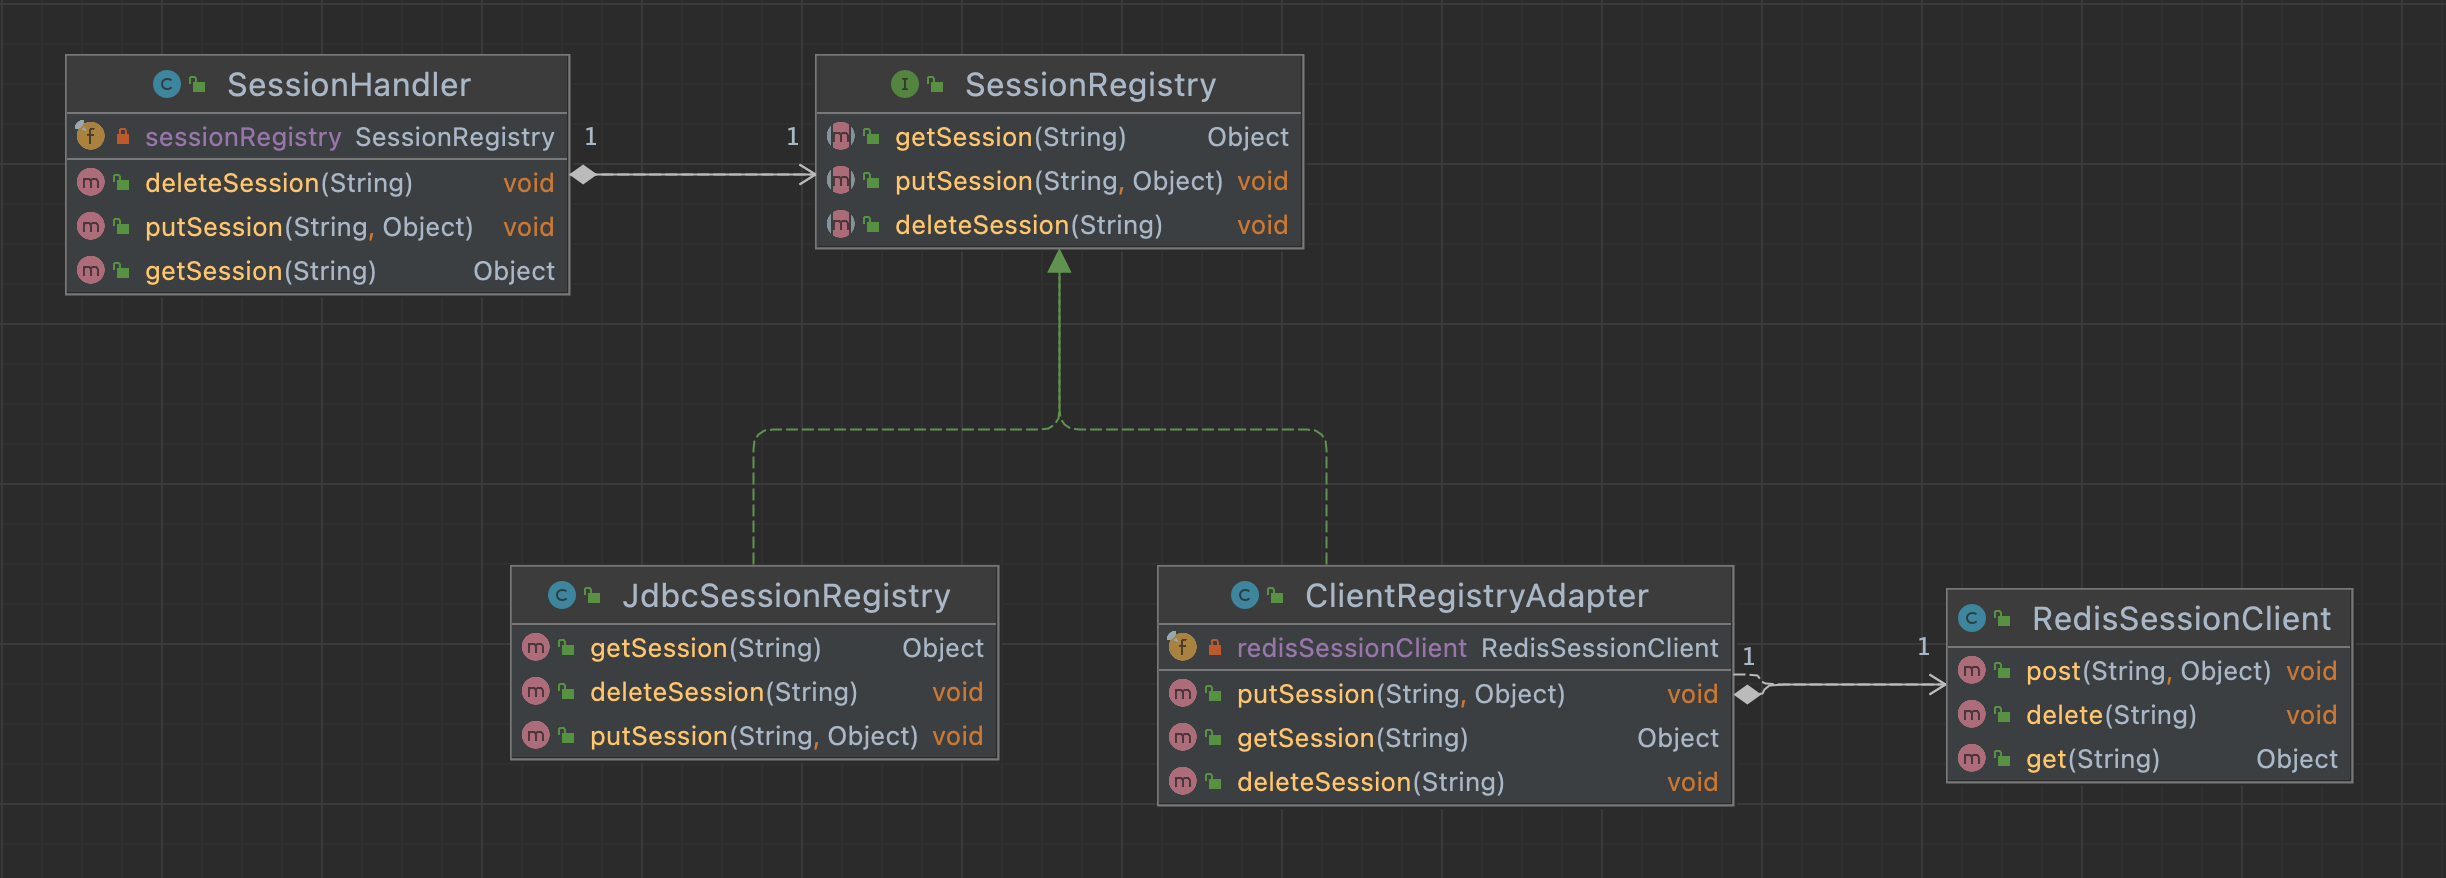Image resolution: width=2446 pixels, height=878 pixels.
Task: Click the field icon next to redisSessionClient
Action: point(1182,648)
